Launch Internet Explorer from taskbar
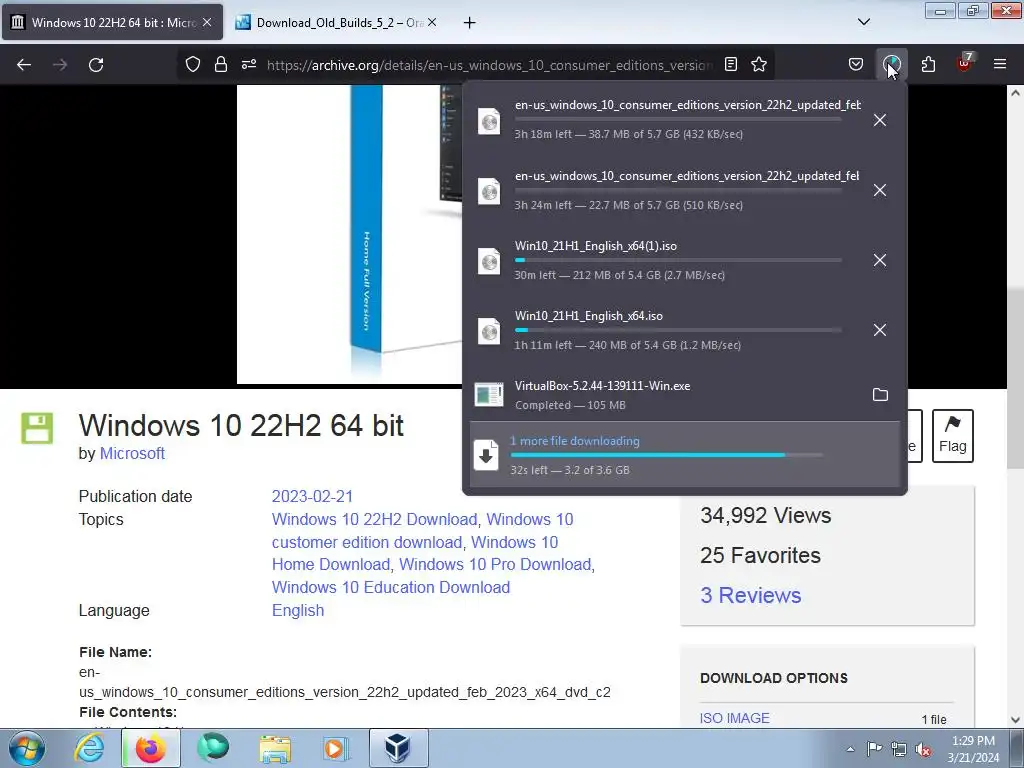Image resolution: width=1024 pixels, height=768 pixels. point(89,748)
